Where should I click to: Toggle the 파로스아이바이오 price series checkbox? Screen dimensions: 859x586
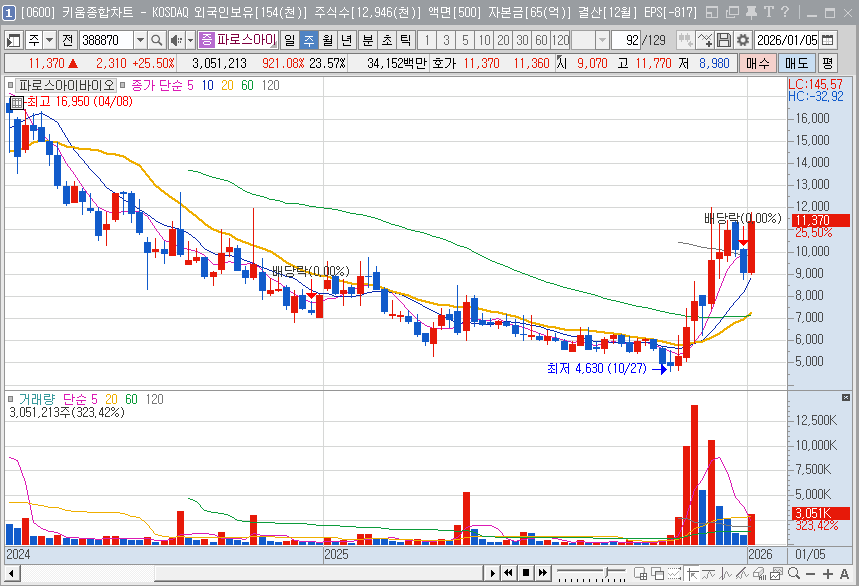coord(10,85)
